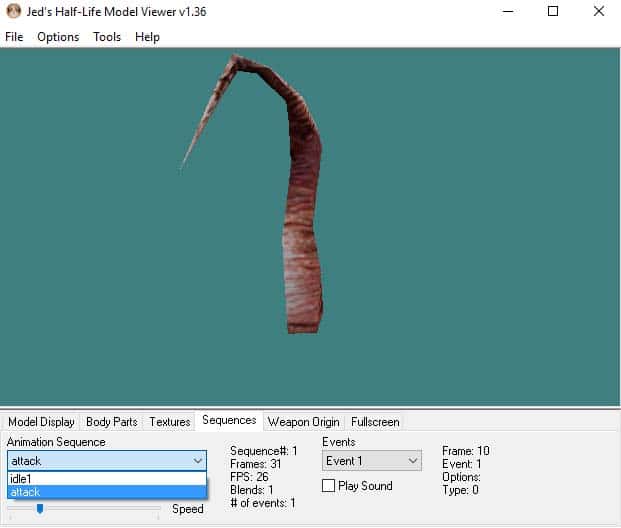
Task: Click the 'Frames: 31' text
Action: pos(255,464)
